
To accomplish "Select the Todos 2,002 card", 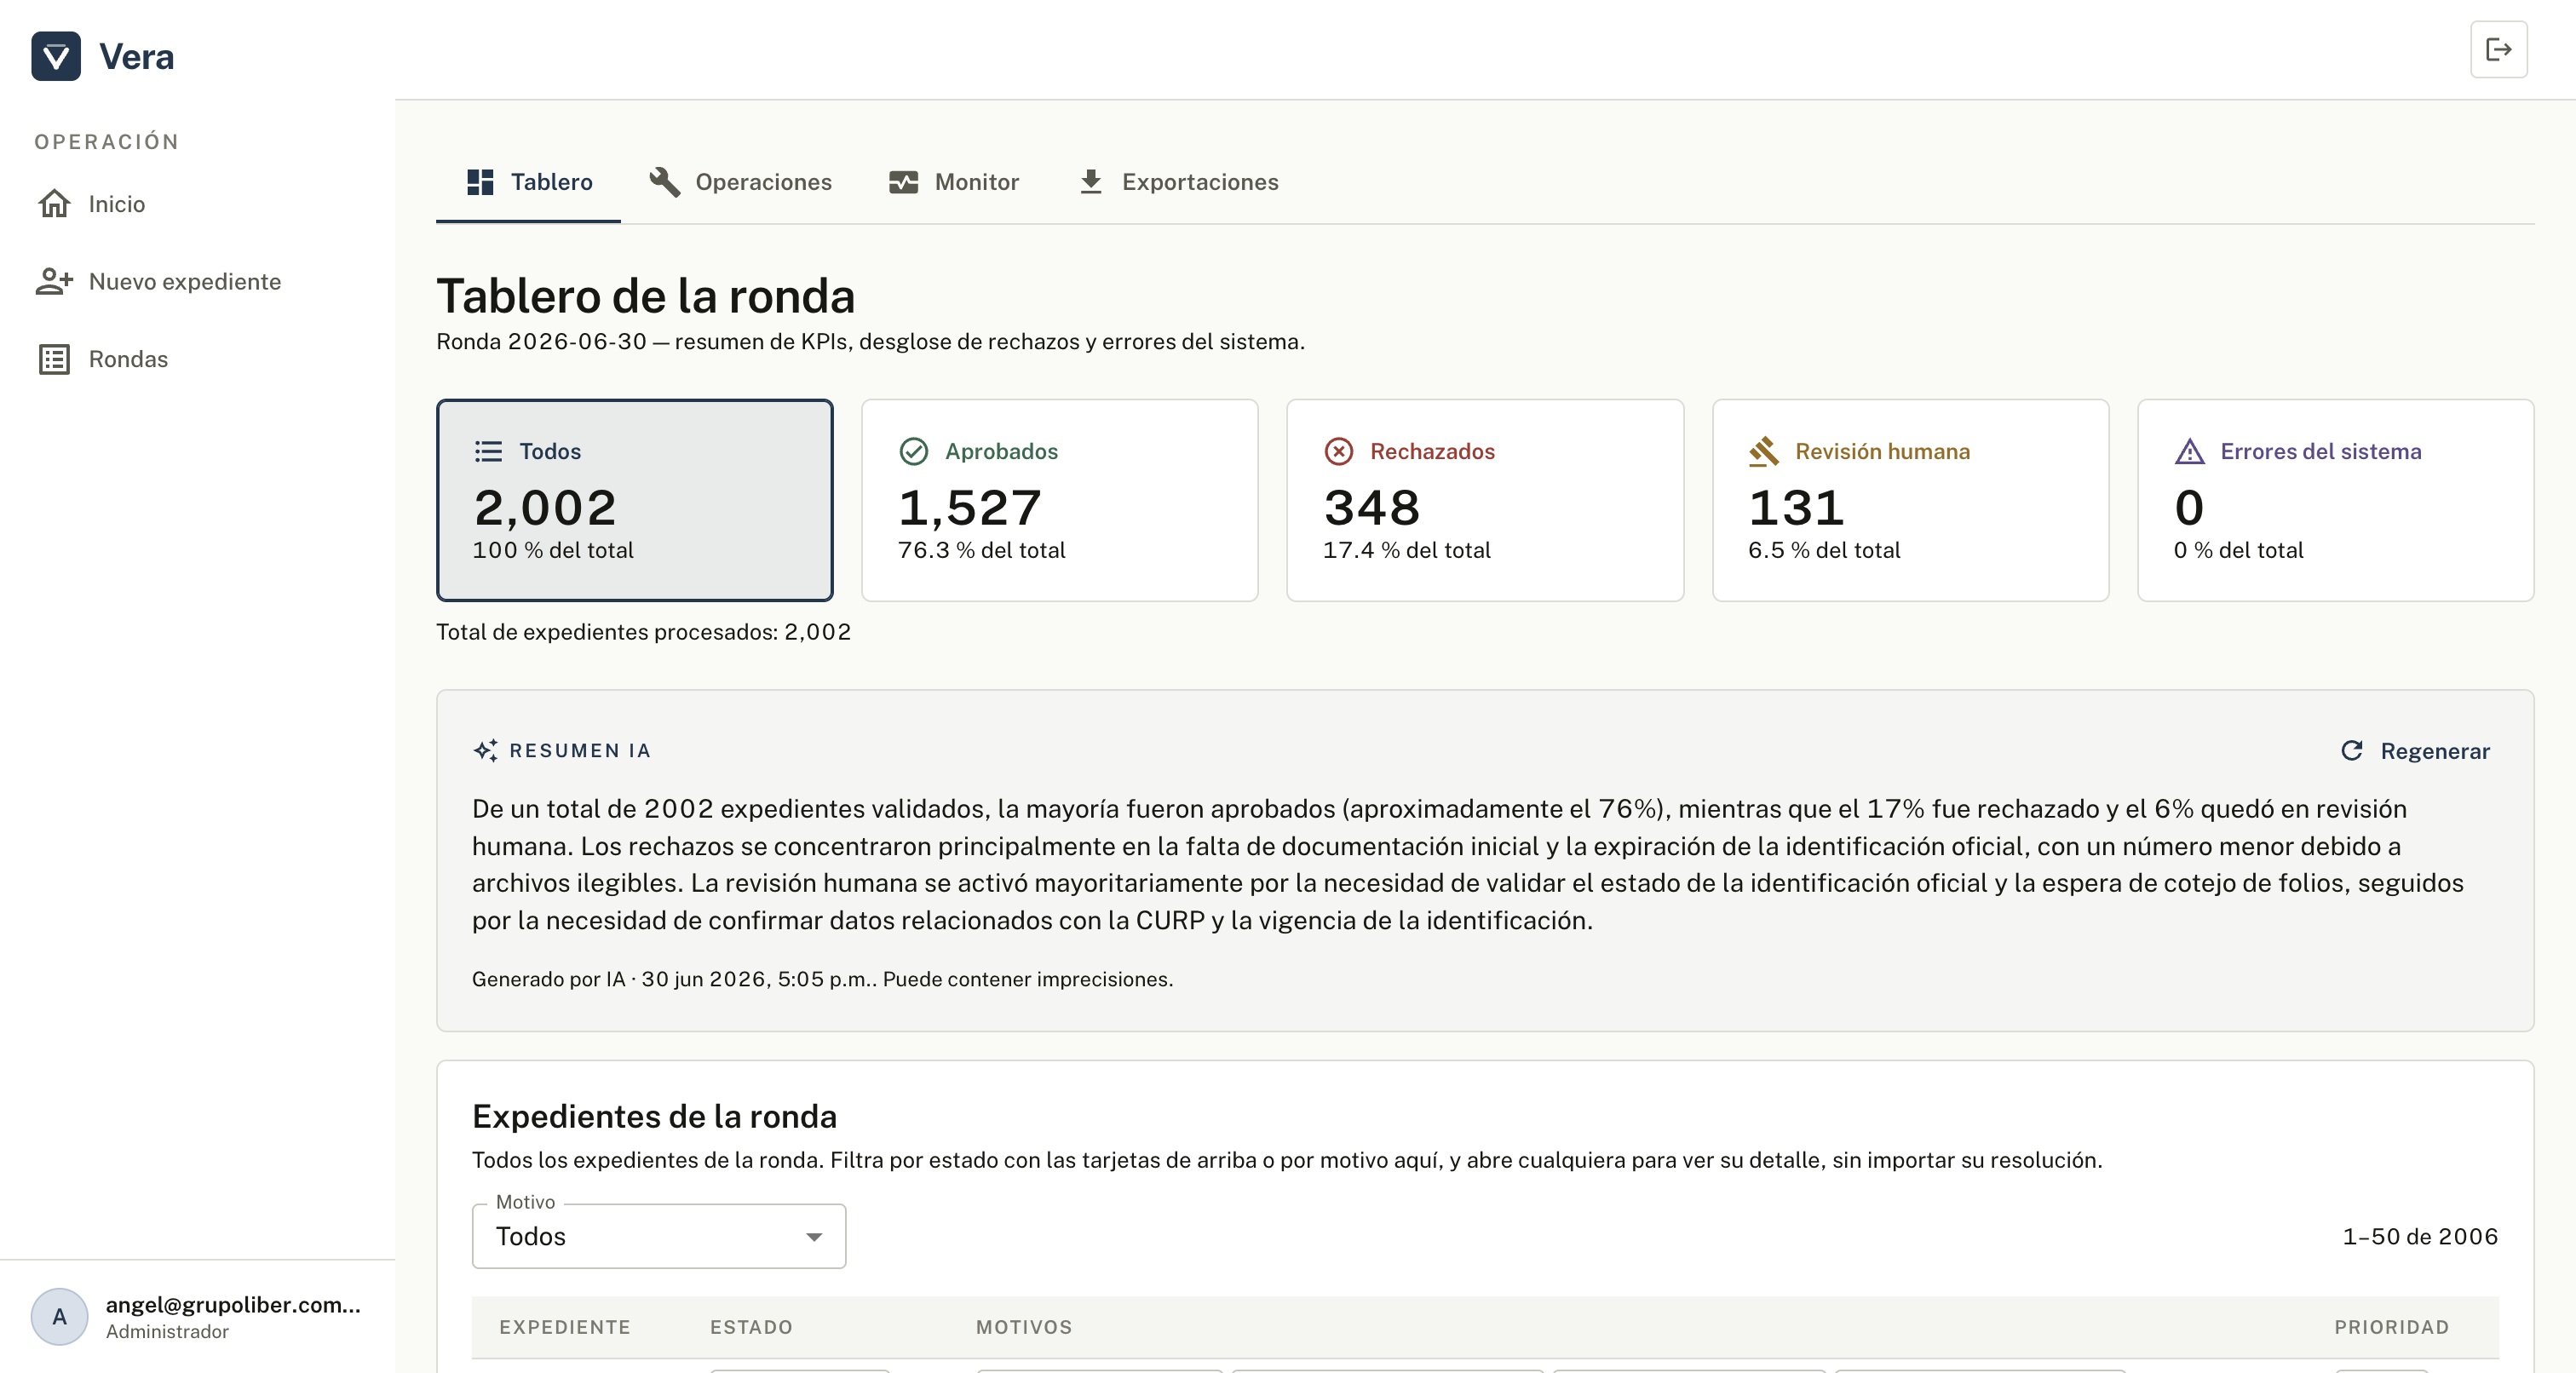I will pyautogui.click(x=634, y=500).
